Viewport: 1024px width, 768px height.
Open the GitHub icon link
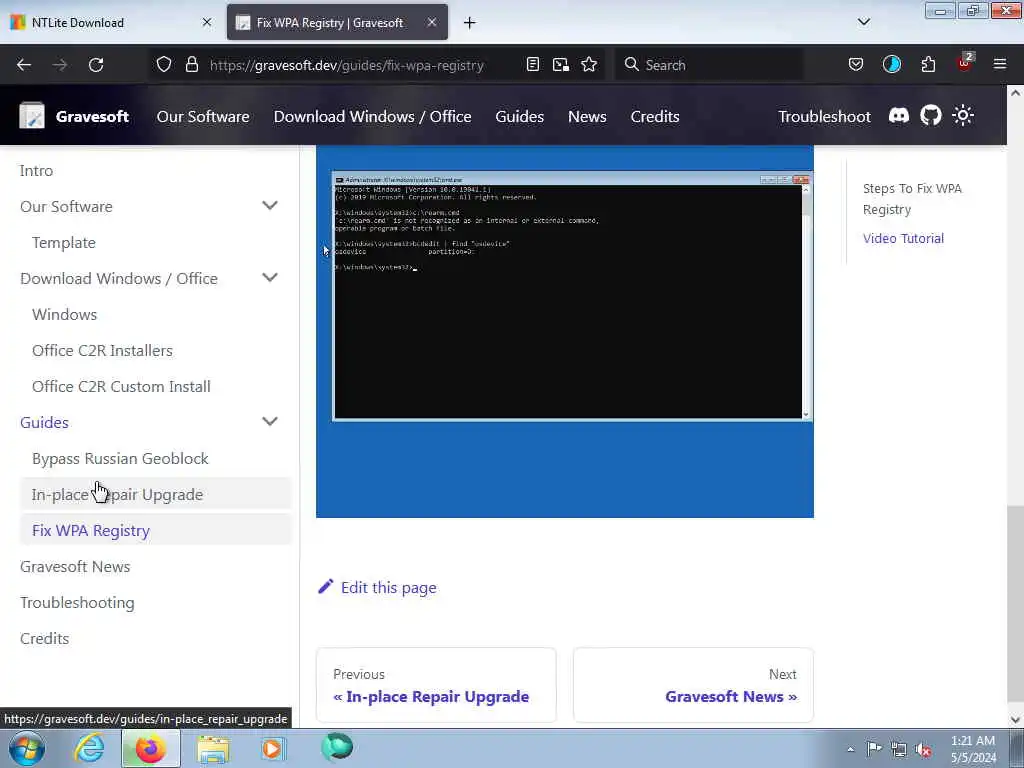931,116
